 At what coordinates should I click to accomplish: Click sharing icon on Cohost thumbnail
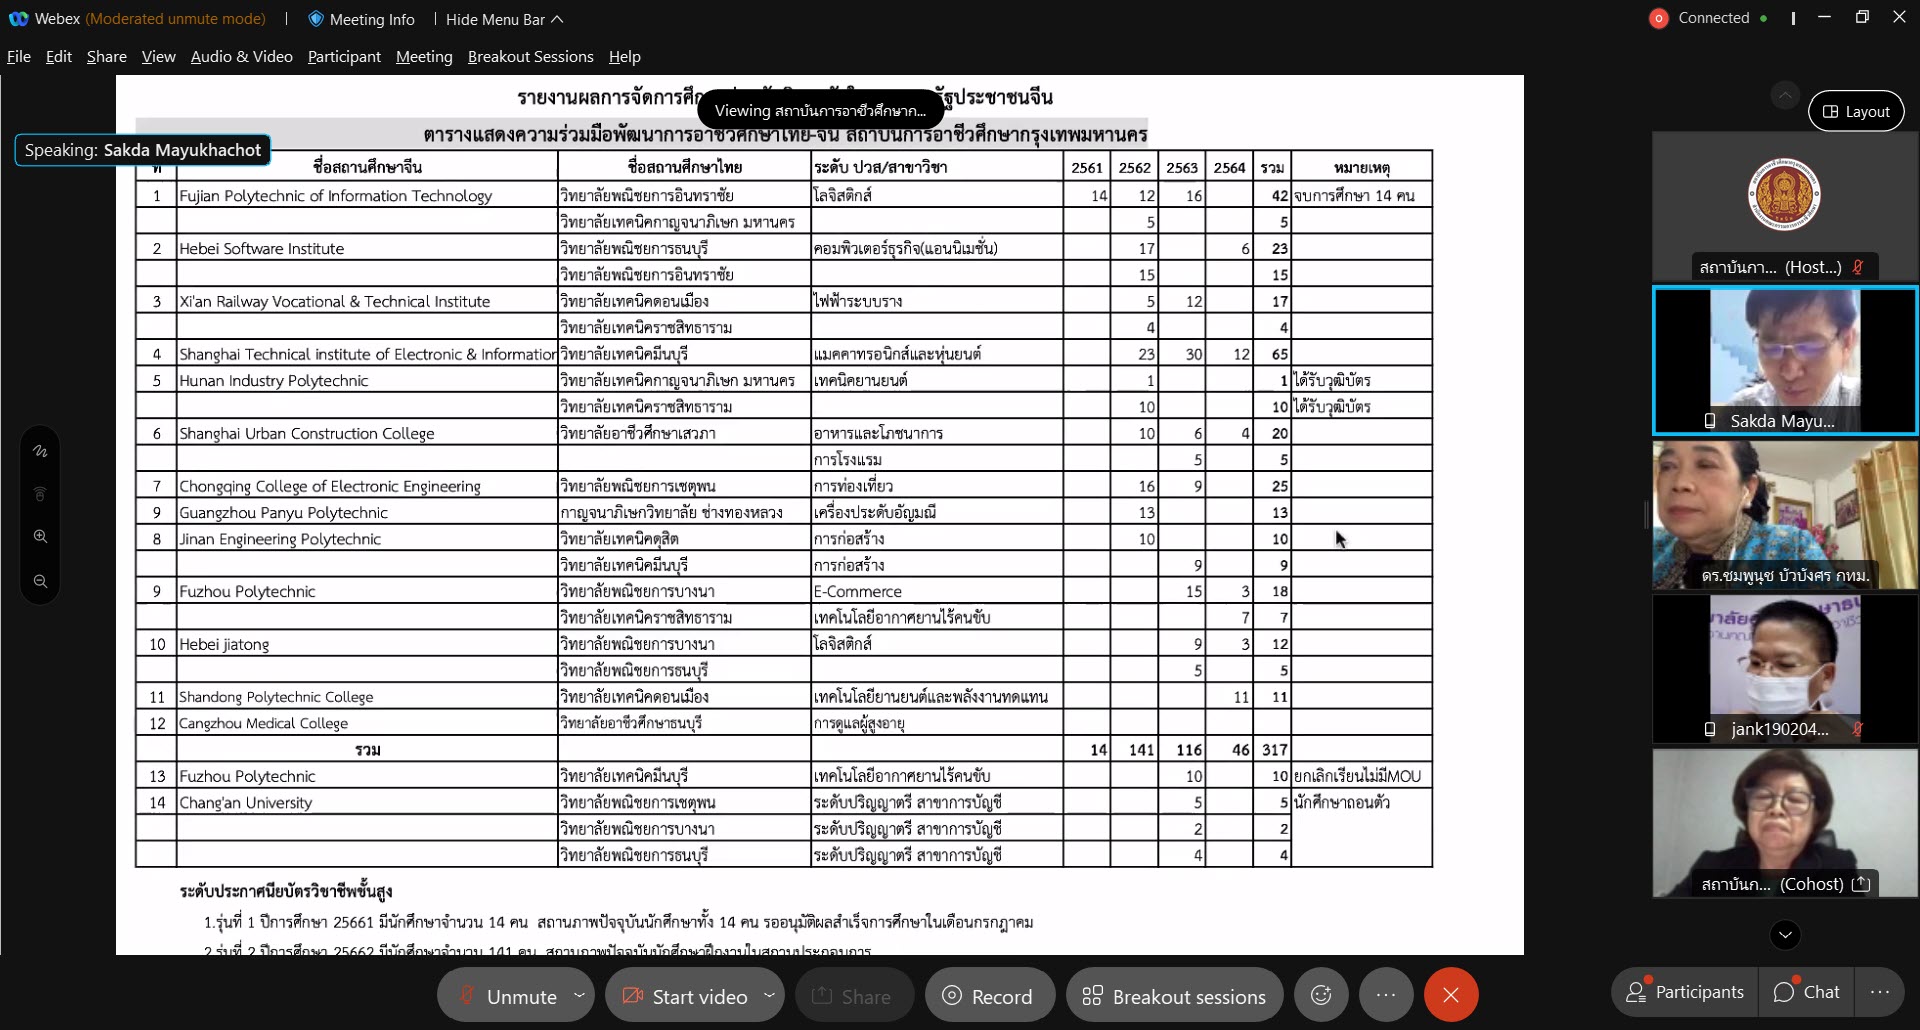point(1860,884)
